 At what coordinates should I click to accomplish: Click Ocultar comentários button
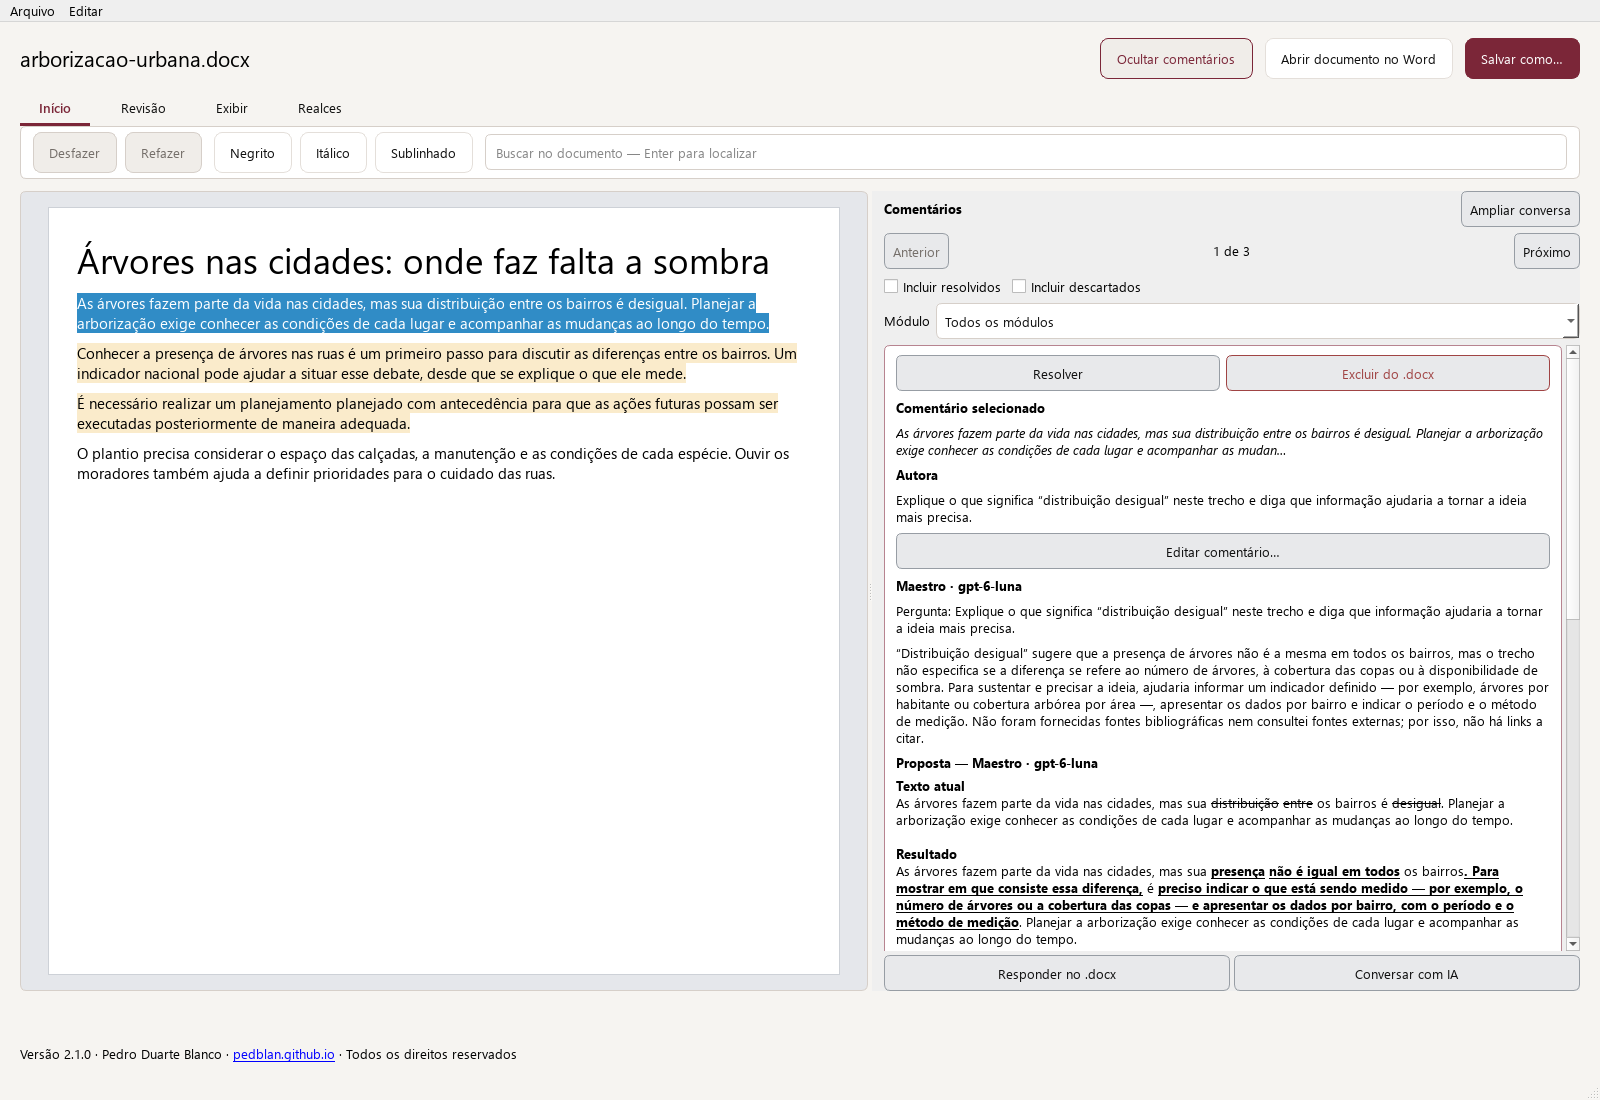pyautogui.click(x=1176, y=59)
